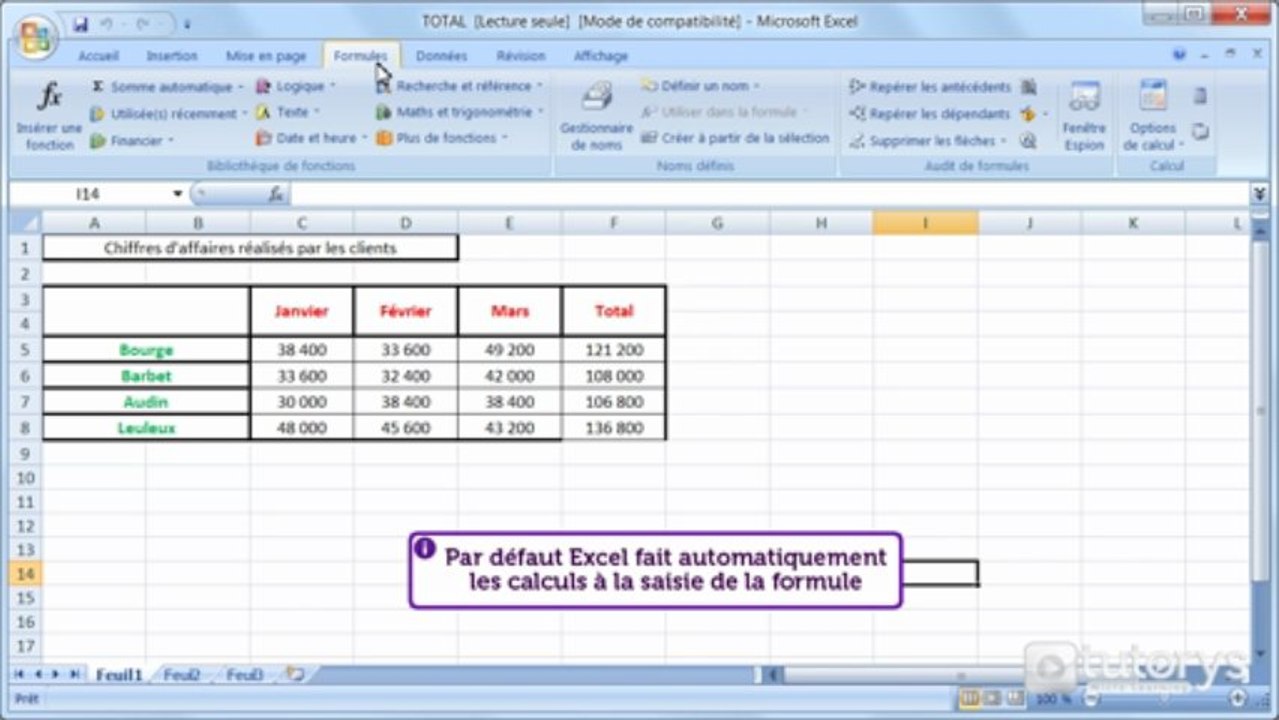Click the Vérification des erreurs icon

(1028, 114)
